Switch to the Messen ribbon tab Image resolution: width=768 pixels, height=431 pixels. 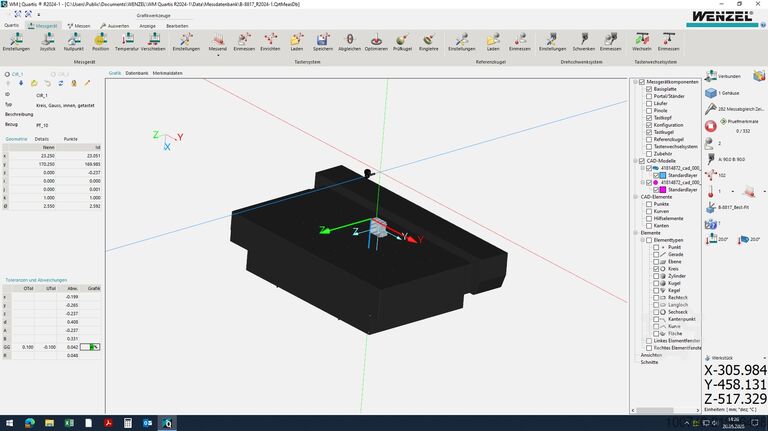[x=79, y=25]
